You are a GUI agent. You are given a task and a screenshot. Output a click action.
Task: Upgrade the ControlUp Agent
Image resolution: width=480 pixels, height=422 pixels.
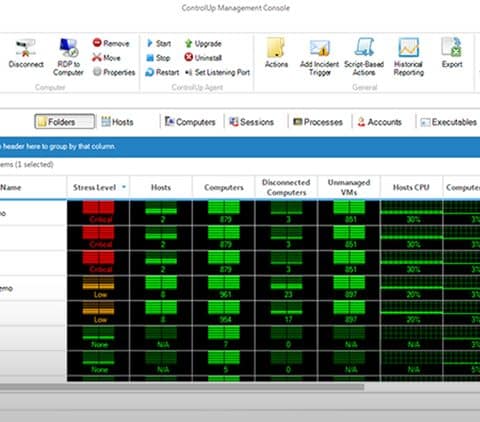point(203,43)
